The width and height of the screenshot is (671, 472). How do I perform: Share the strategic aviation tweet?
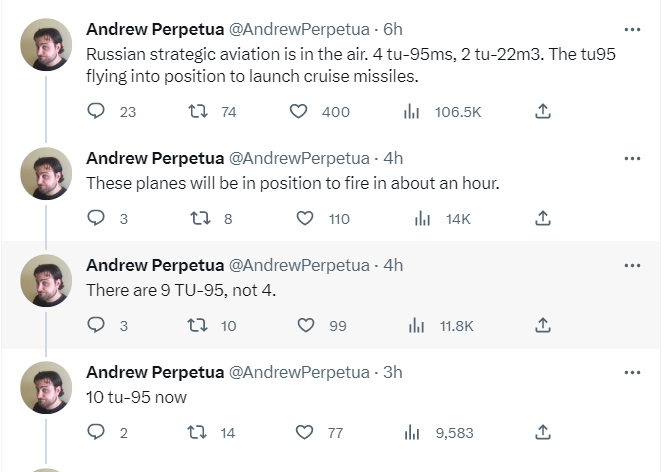(x=543, y=112)
